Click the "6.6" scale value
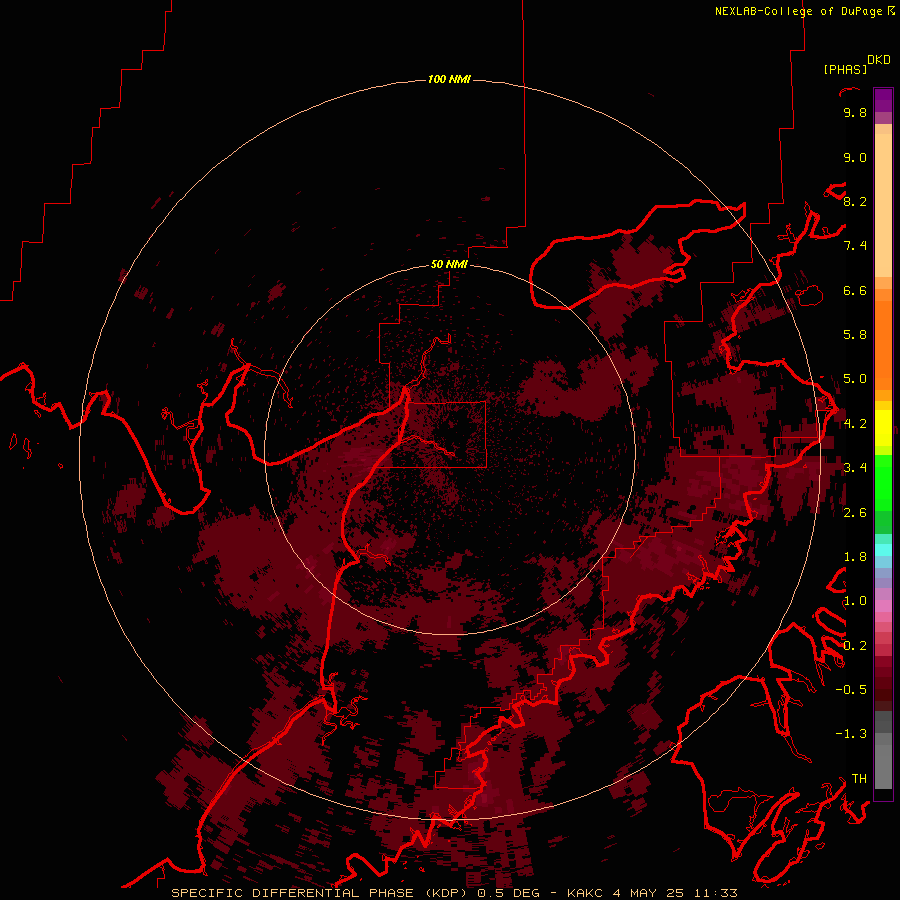This screenshot has height=900, width=900. click(x=855, y=290)
